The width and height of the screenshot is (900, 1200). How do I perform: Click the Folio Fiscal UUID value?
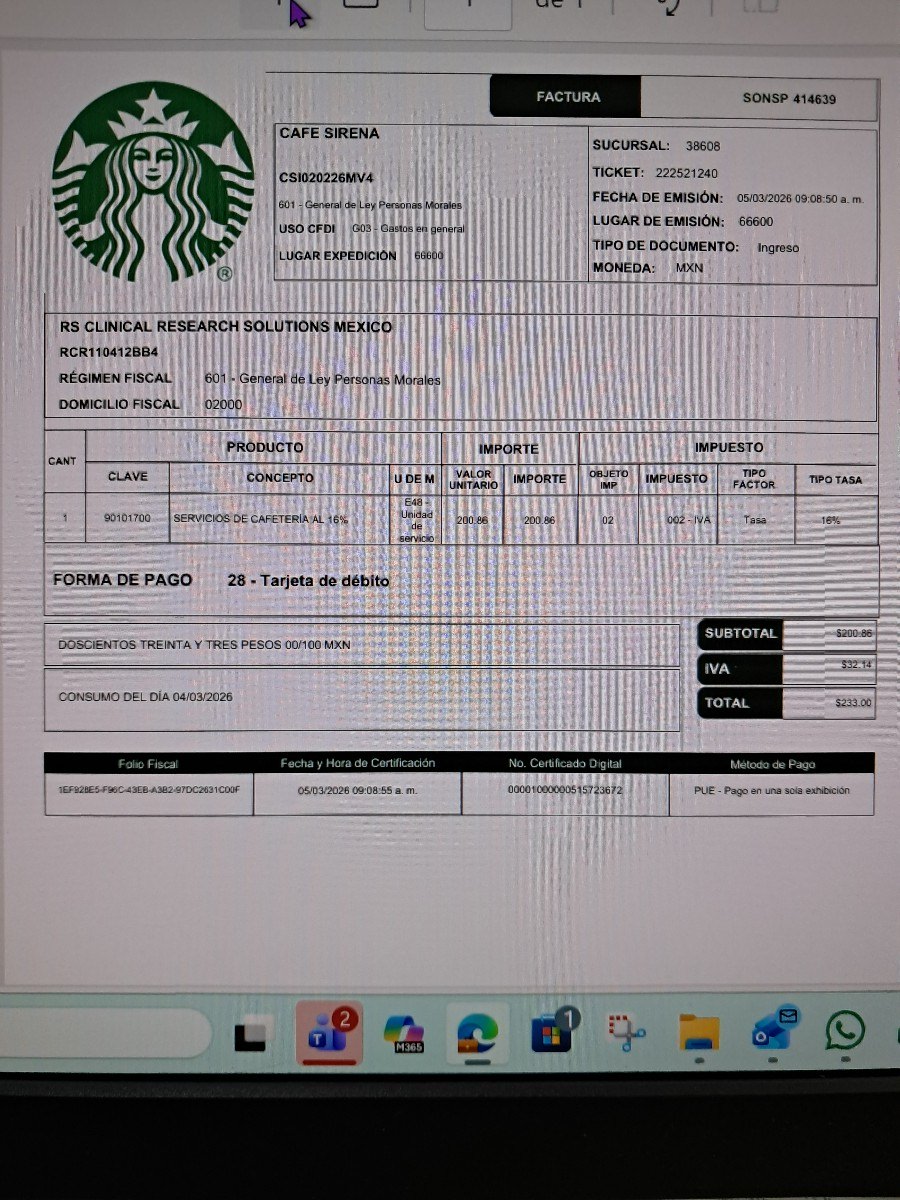(149, 790)
